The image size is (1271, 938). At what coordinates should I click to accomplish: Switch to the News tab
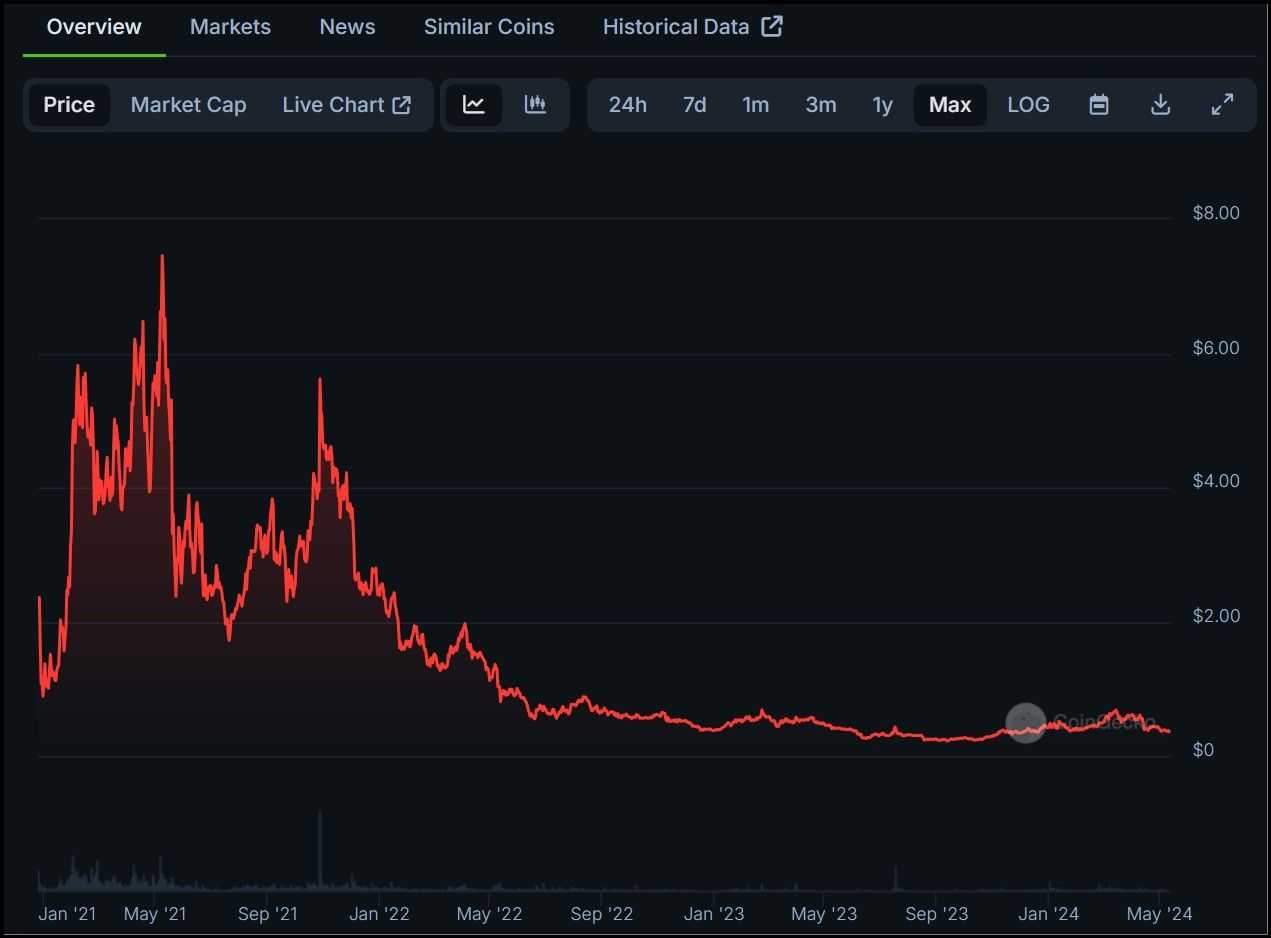coord(347,27)
